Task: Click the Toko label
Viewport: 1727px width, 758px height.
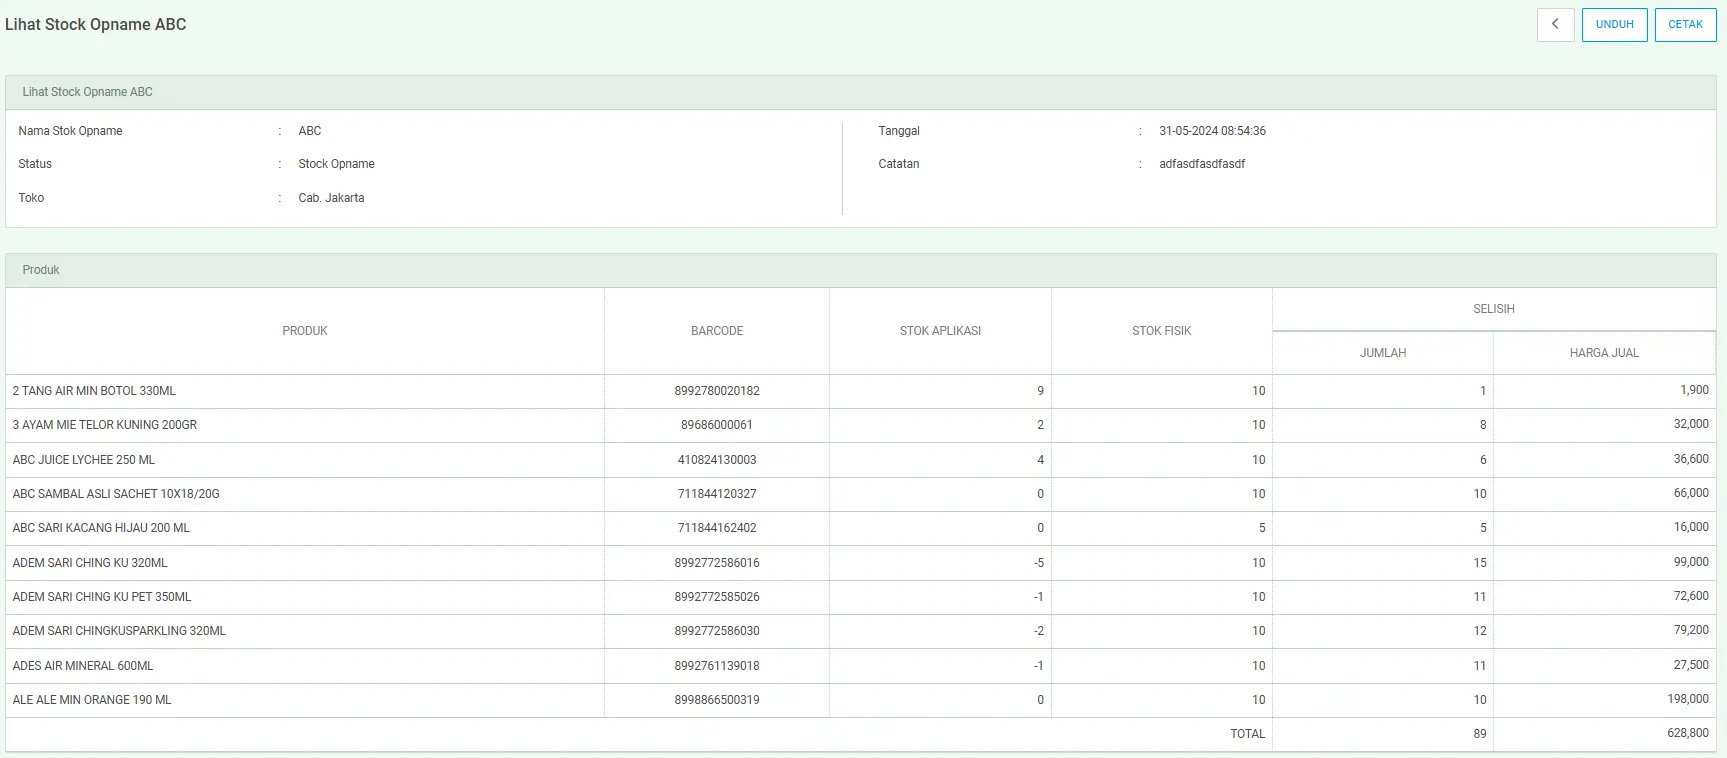Action: [x=31, y=198]
